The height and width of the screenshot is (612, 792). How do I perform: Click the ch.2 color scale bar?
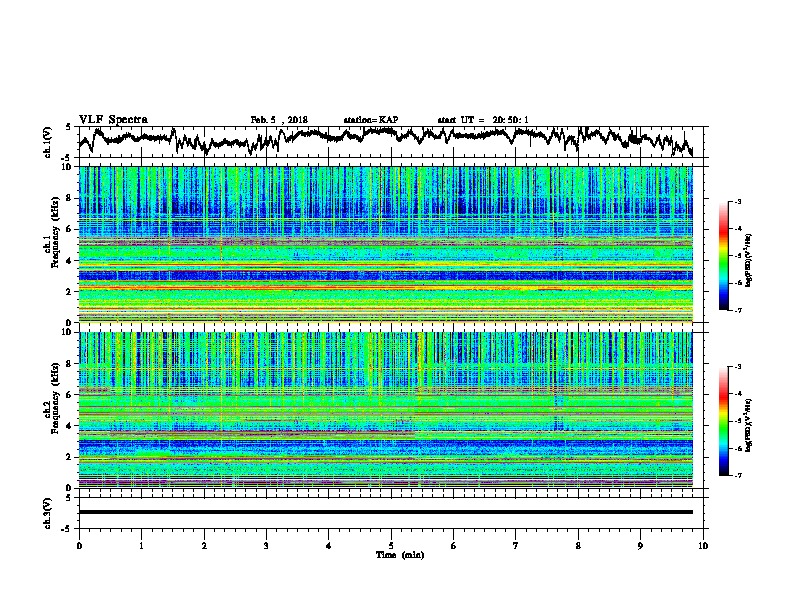(723, 421)
